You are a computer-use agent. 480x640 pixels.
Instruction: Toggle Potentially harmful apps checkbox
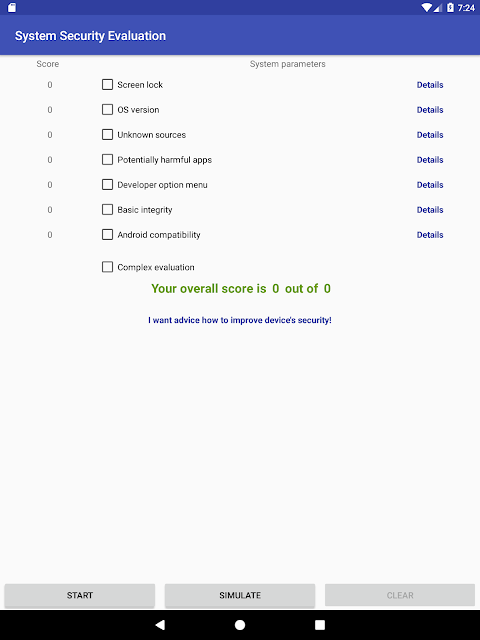[107, 159]
